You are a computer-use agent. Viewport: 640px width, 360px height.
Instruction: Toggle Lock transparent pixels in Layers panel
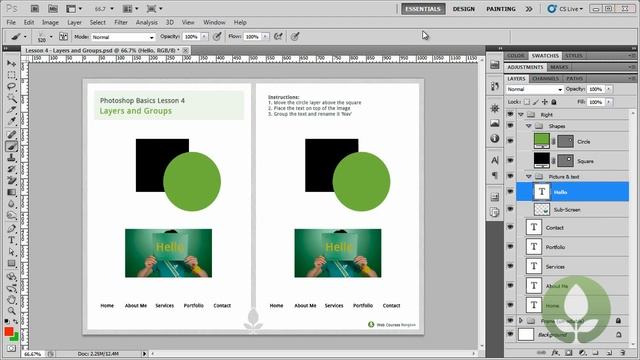coord(527,102)
